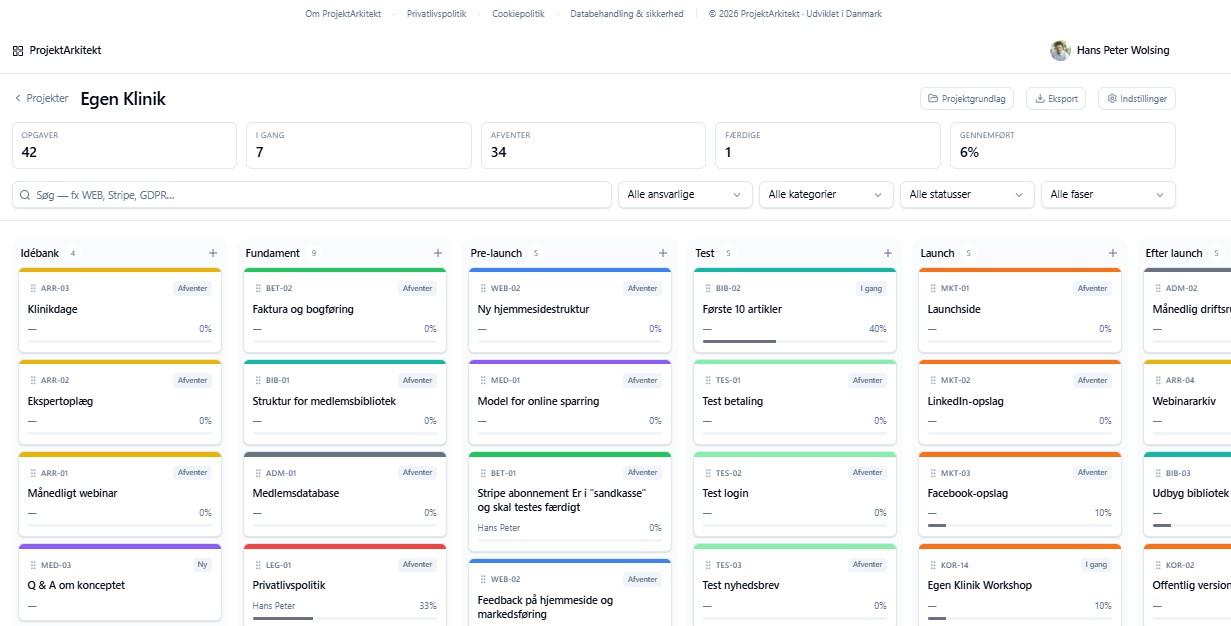Click the Eksport button
The height and width of the screenshot is (626, 1231).
1056,99
